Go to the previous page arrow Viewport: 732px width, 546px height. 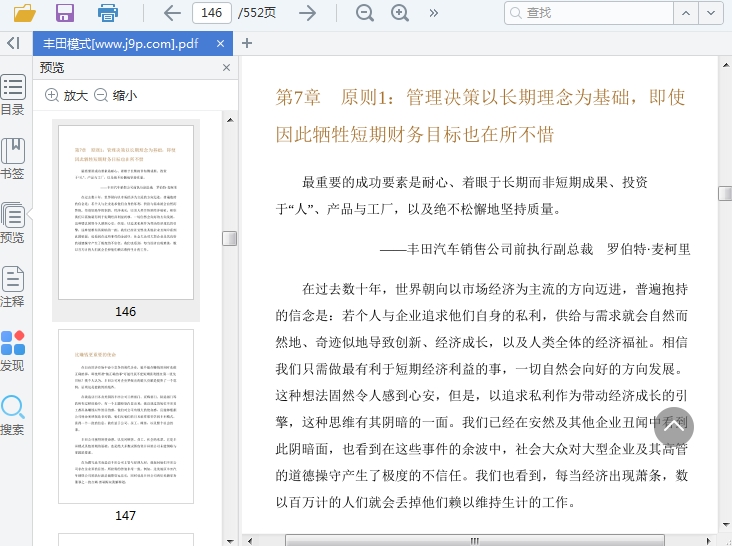pos(172,13)
